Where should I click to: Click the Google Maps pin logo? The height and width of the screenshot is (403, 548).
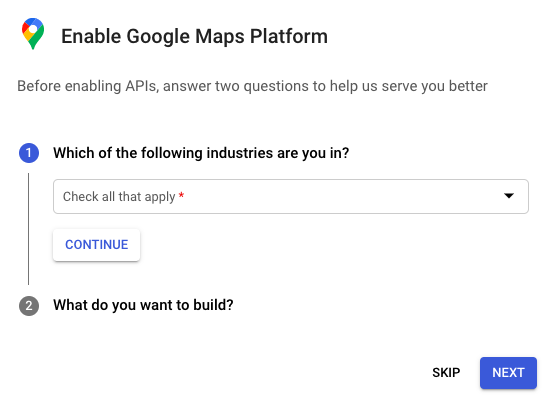tap(33, 34)
